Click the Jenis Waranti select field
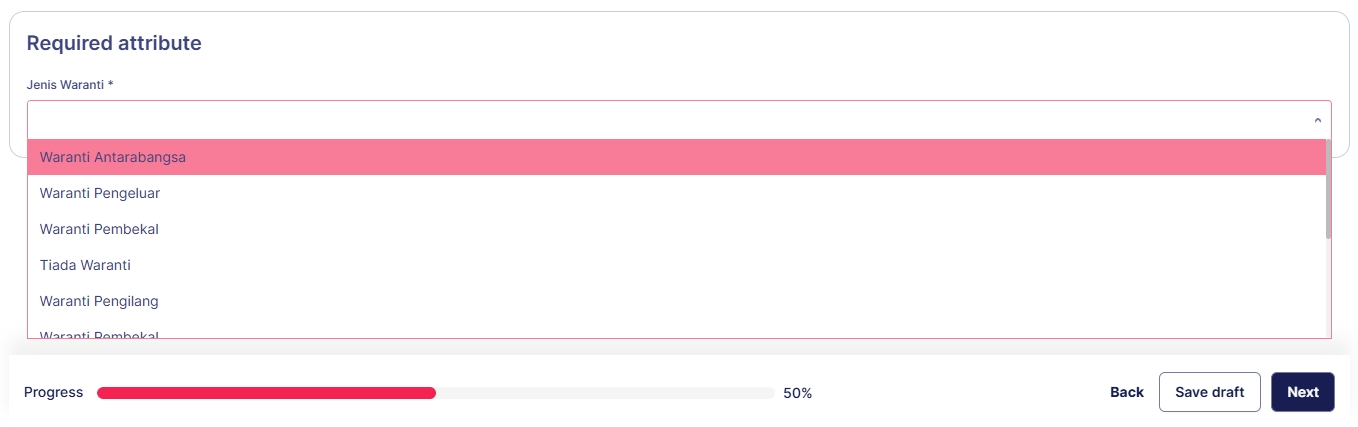Viewport: 1358px width, 427px height. (660, 120)
